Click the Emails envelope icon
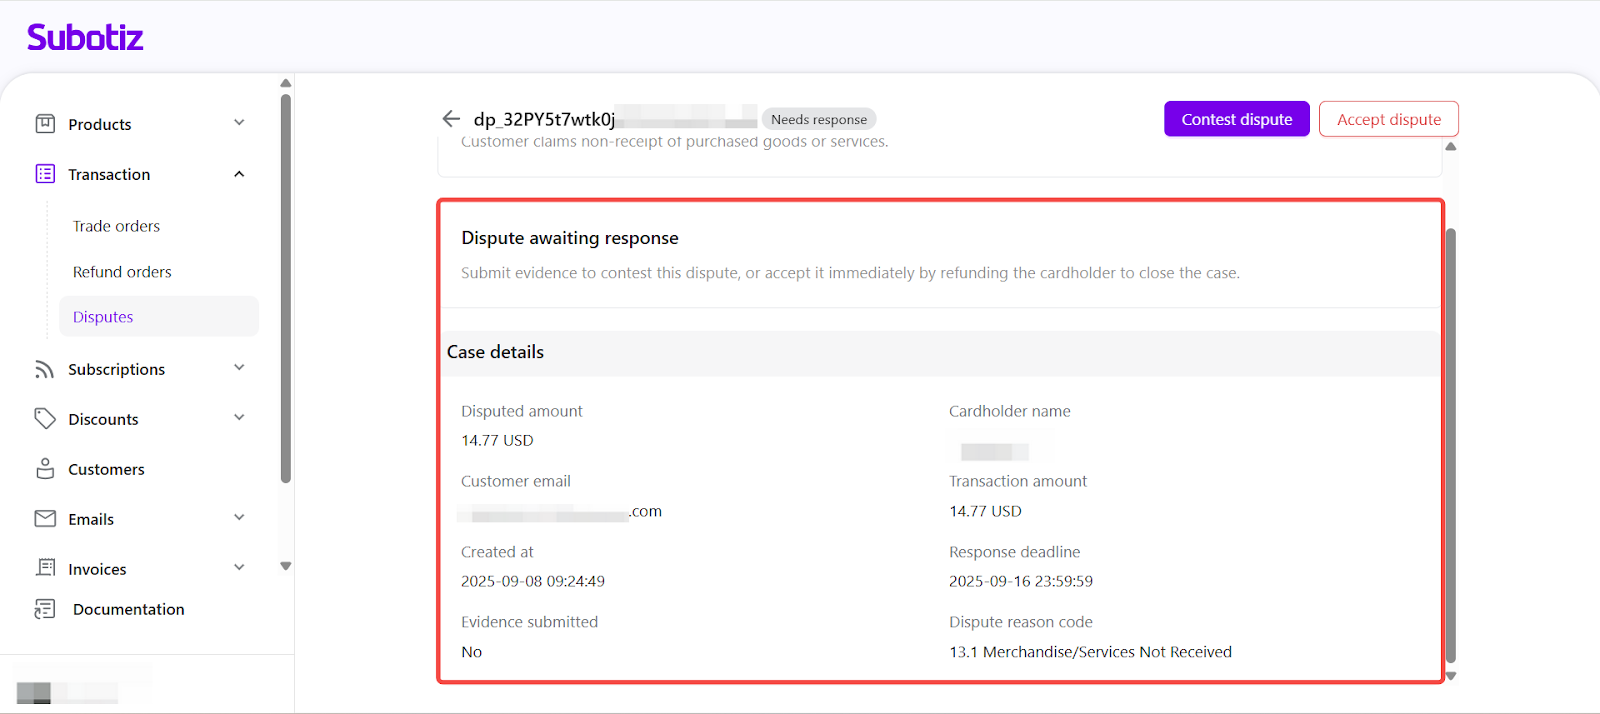1600x714 pixels. (45, 519)
